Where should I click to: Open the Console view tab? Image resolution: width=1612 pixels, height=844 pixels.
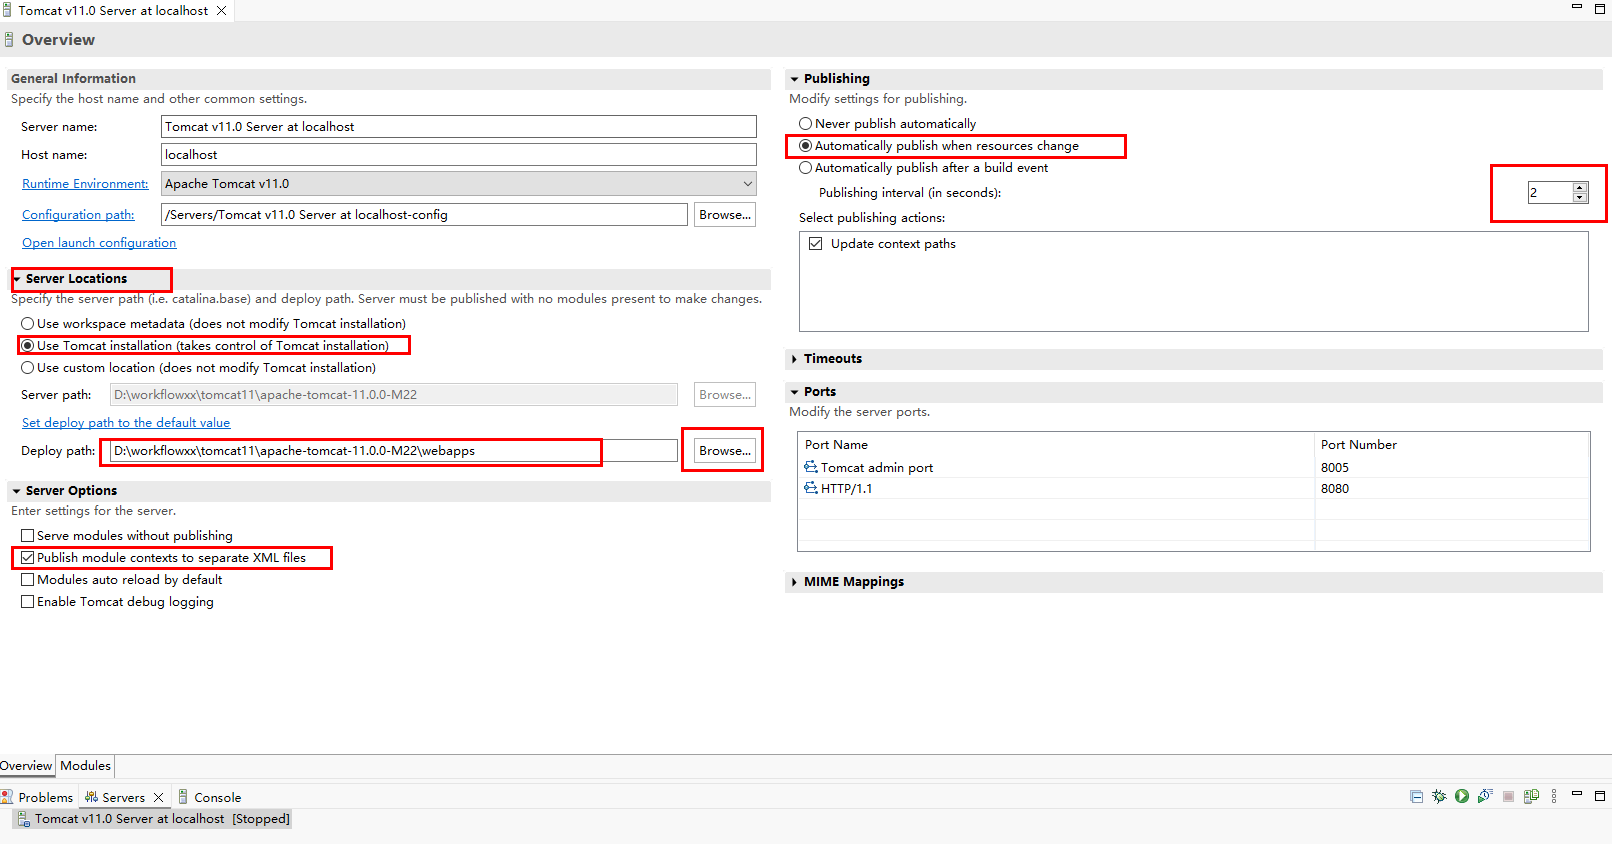coord(210,797)
